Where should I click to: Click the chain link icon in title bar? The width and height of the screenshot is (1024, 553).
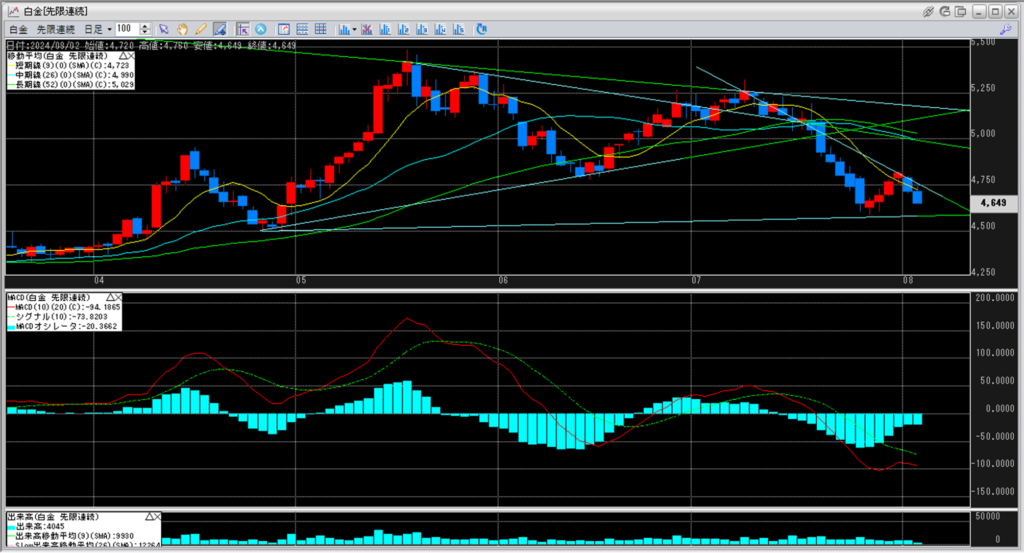click(929, 10)
